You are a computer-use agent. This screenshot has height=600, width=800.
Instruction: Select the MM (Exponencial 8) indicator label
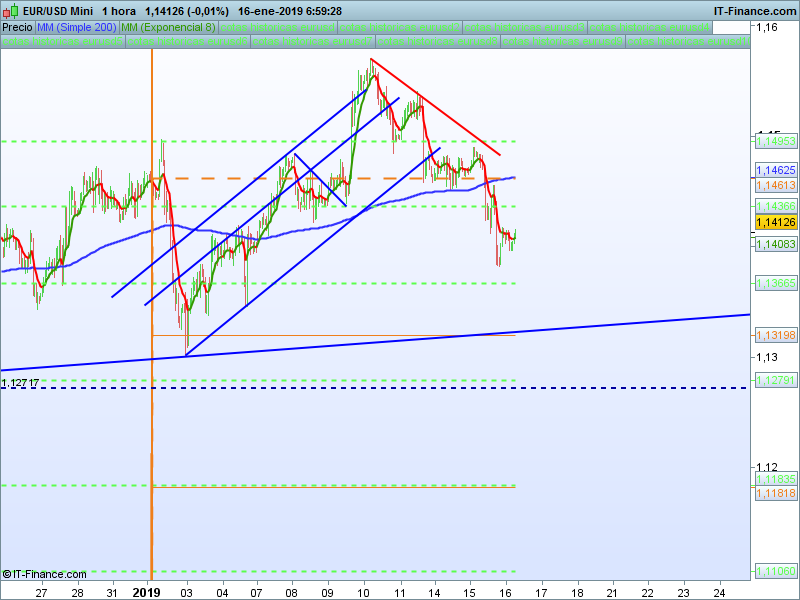168,27
